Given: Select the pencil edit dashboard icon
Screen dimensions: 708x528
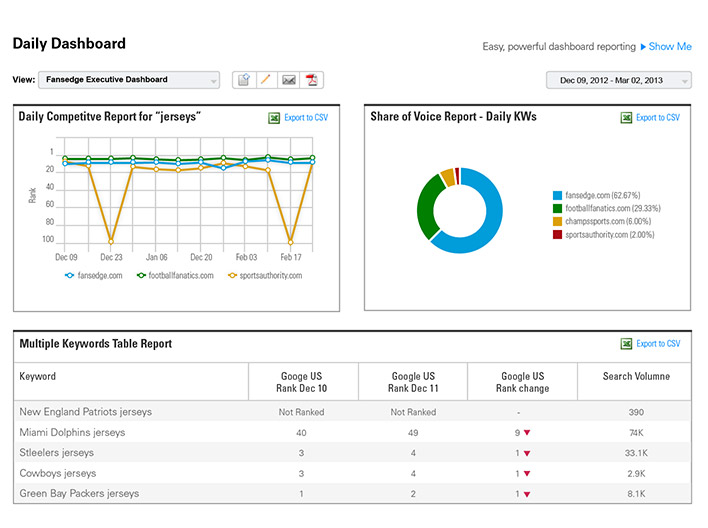Looking at the screenshot, I should pyautogui.click(x=266, y=80).
